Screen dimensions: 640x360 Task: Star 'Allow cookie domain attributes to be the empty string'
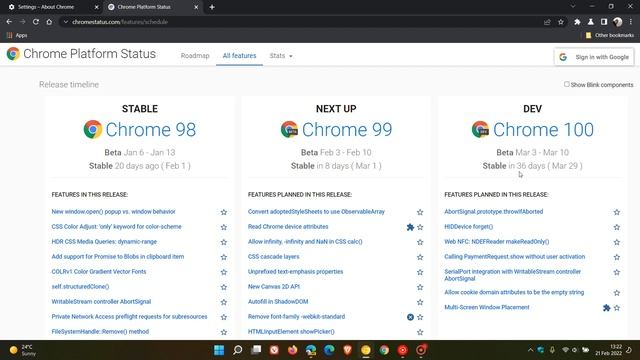(x=617, y=293)
